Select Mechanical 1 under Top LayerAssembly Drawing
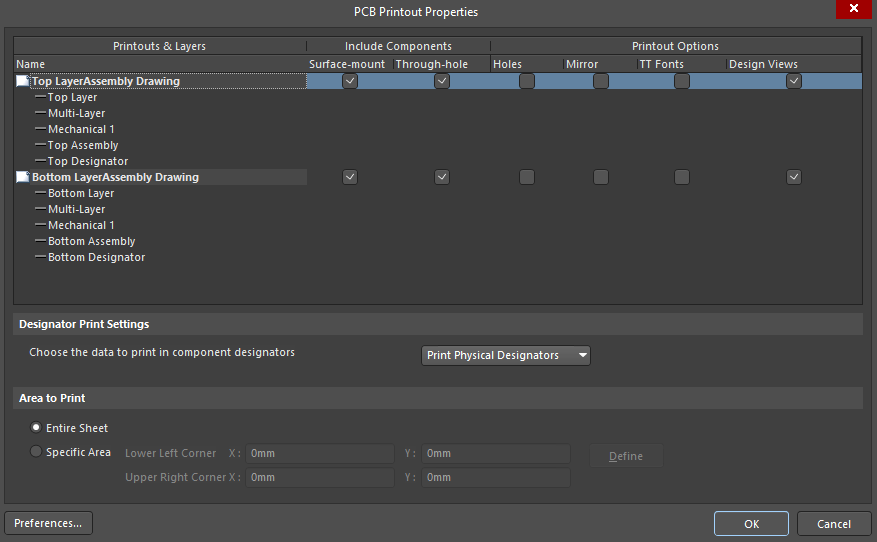 click(x=81, y=129)
